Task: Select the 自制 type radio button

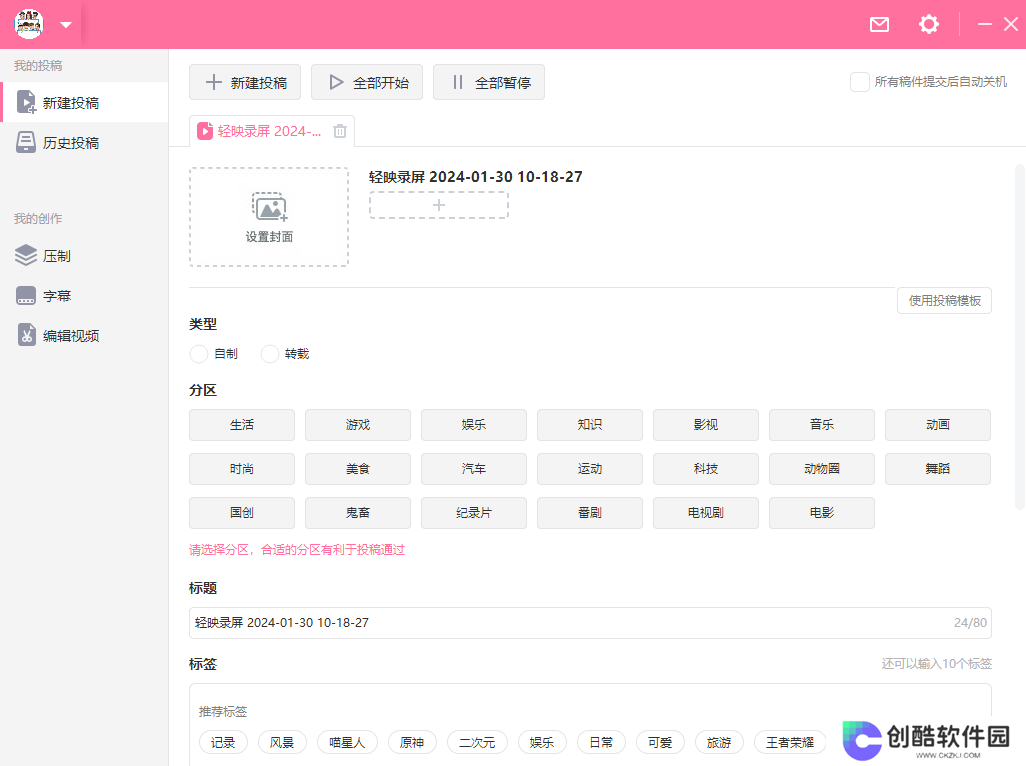Action: [199, 354]
